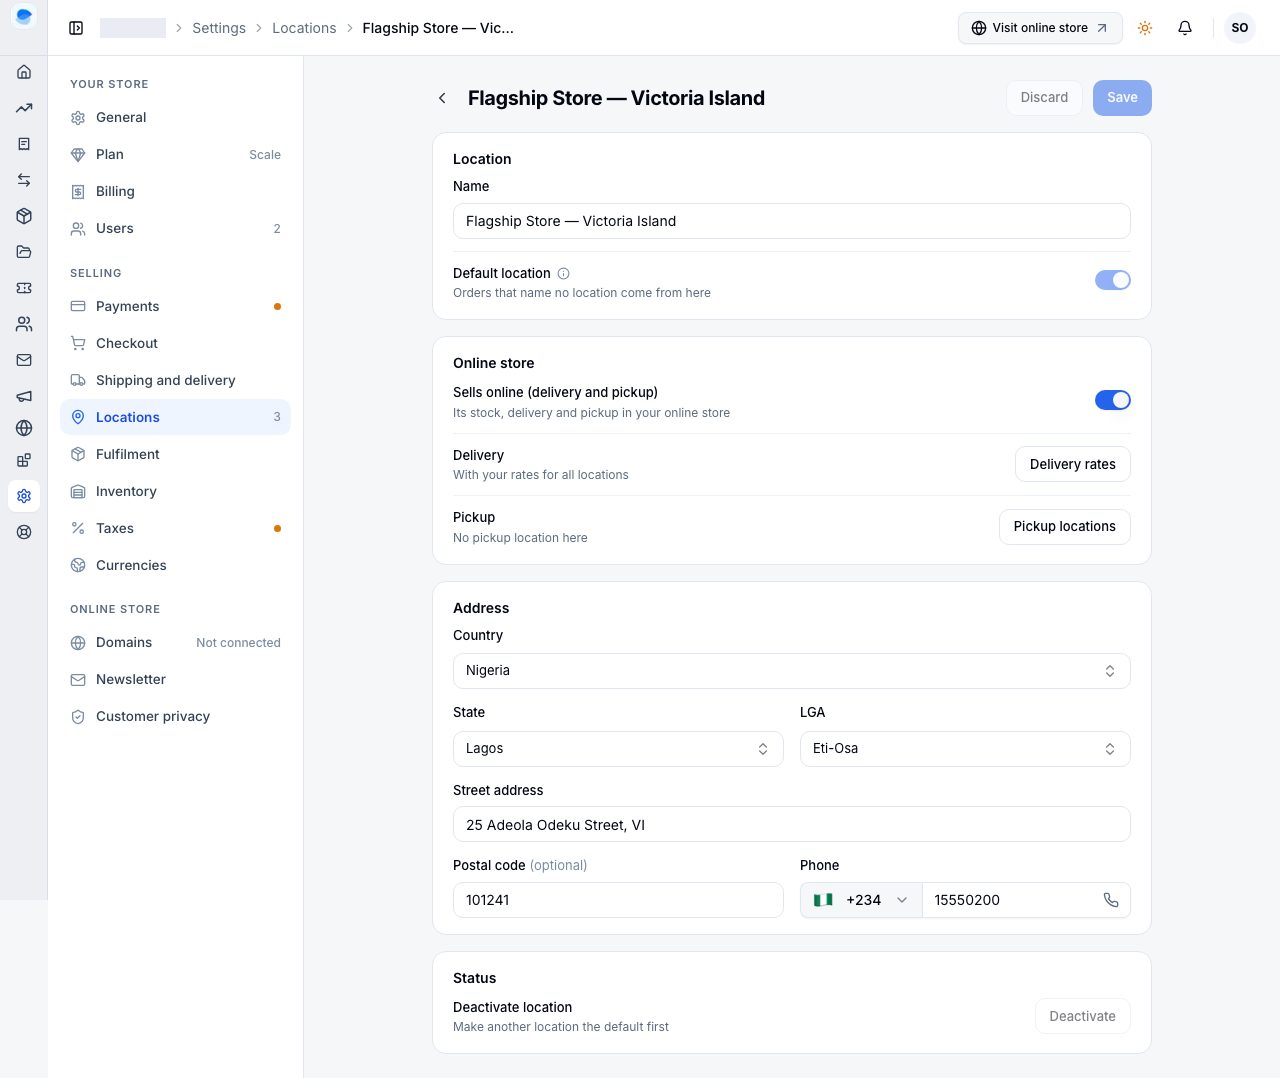Collapse the sidebar with the panel icon

(76, 28)
